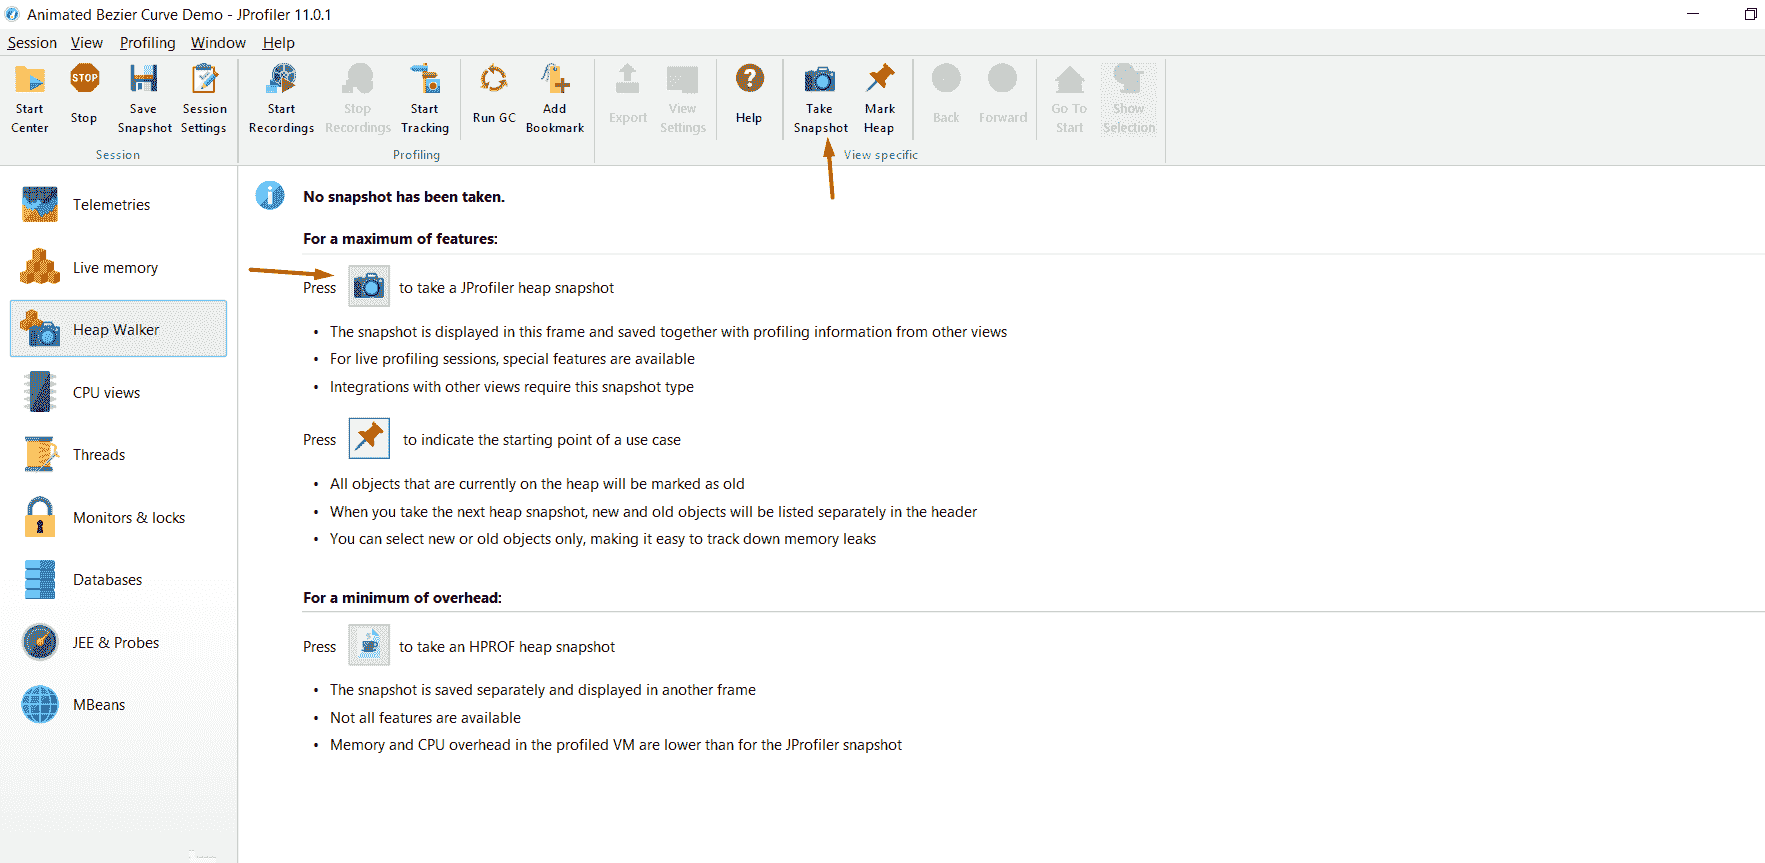Click the Show Selection icon
The height and width of the screenshot is (863, 1765).
[1129, 98]
